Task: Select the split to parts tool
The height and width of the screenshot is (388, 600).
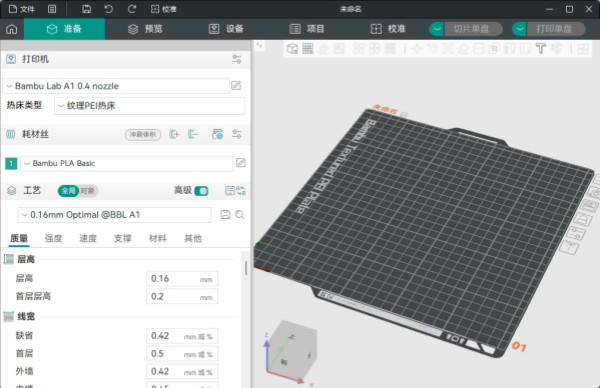Action: click(375, 49)
